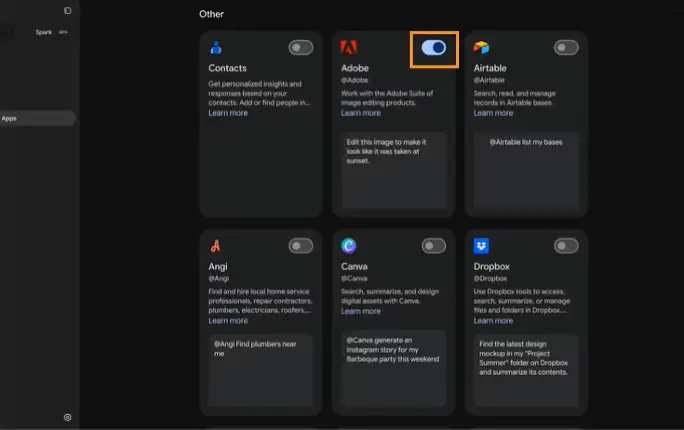
Task: Click the Adobe logo icon
Action: (349, 47)
